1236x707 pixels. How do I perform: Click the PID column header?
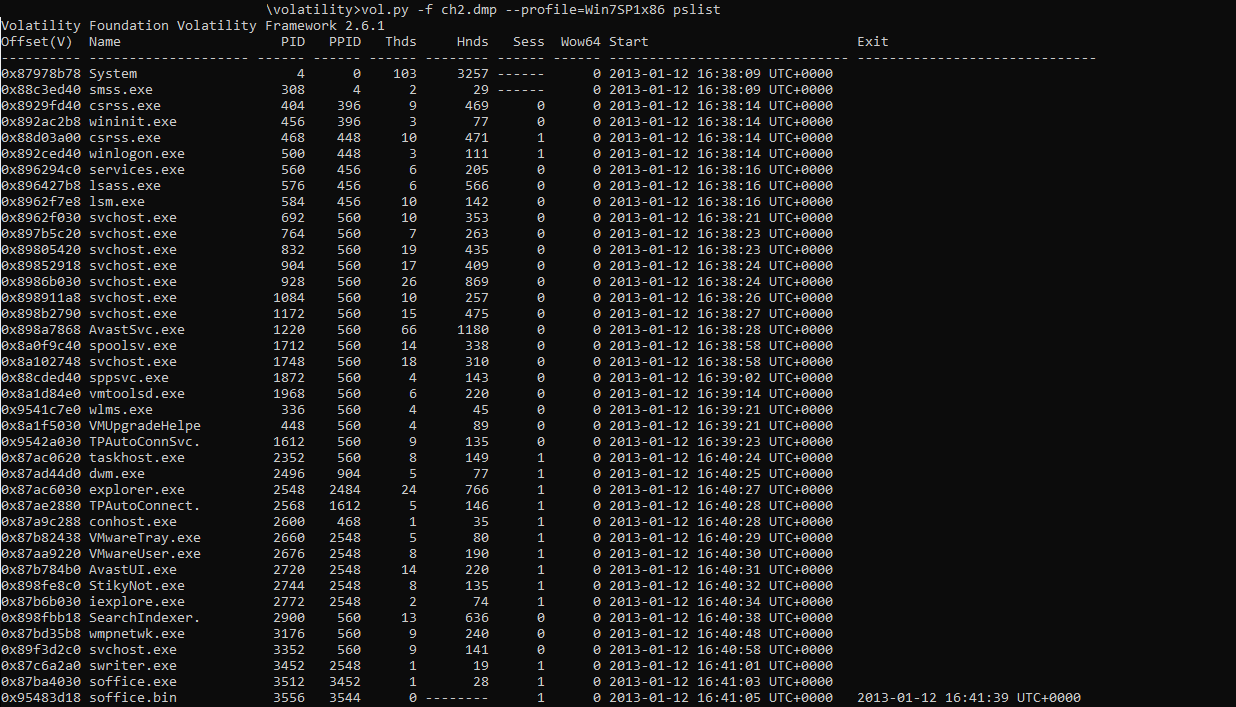292,42
